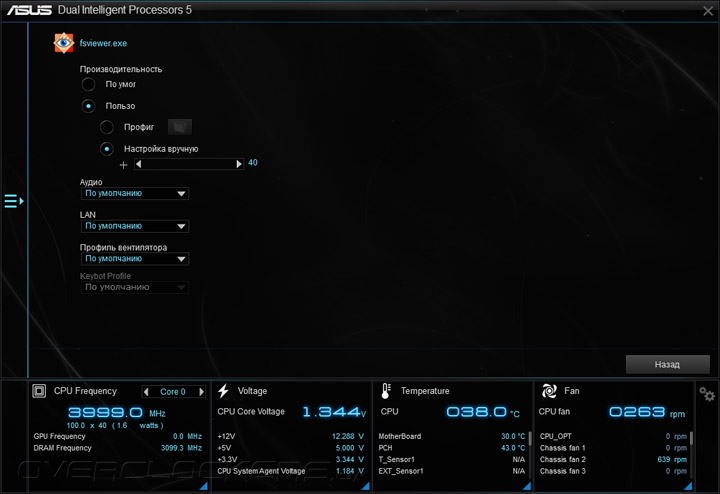Image resolution: width=720 pixels, height=494 pixels.
Task: Click the CPU System Agent Voltage row
Action: pos(291,471)
